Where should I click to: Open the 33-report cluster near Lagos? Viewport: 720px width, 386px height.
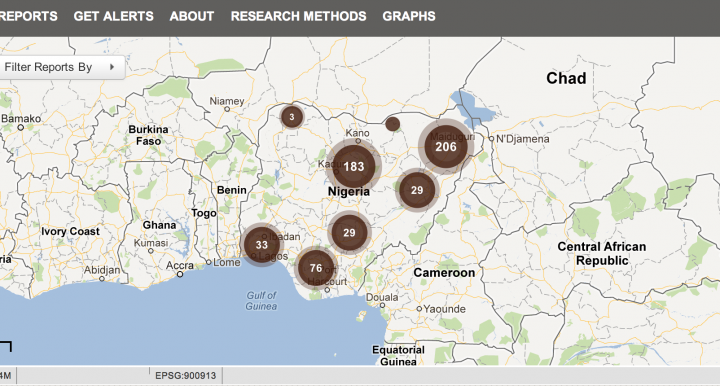click(261, 245)
